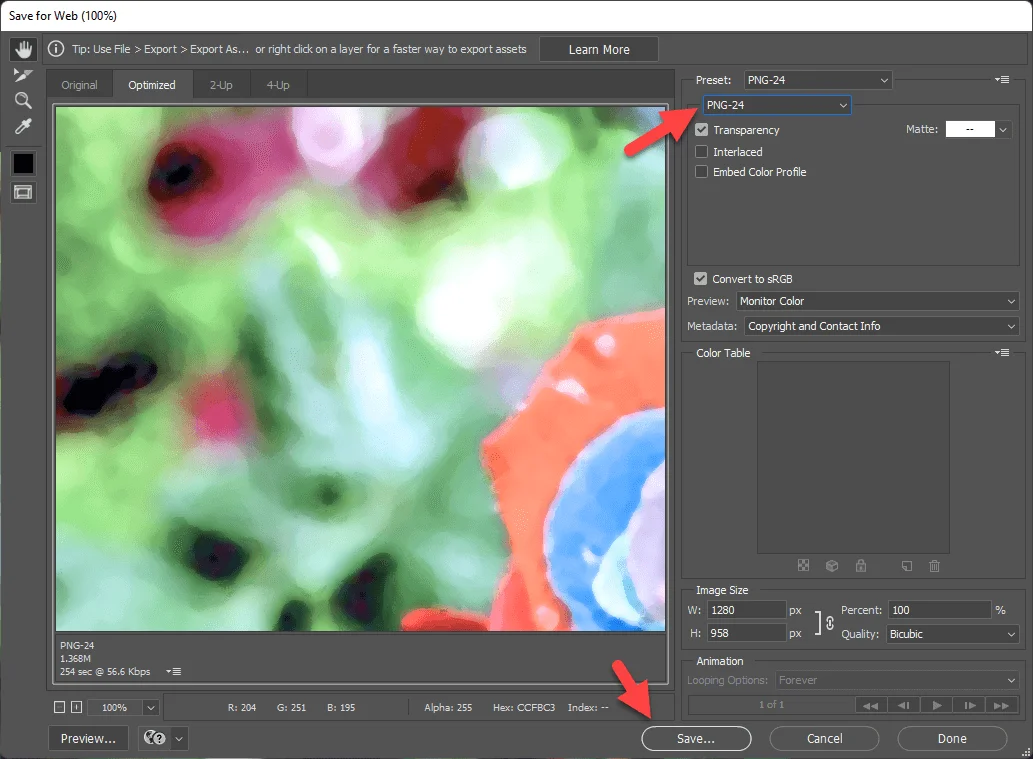Click the next frame animation button
Screen dimensions: 1033x759
click(x=969, y=705)
